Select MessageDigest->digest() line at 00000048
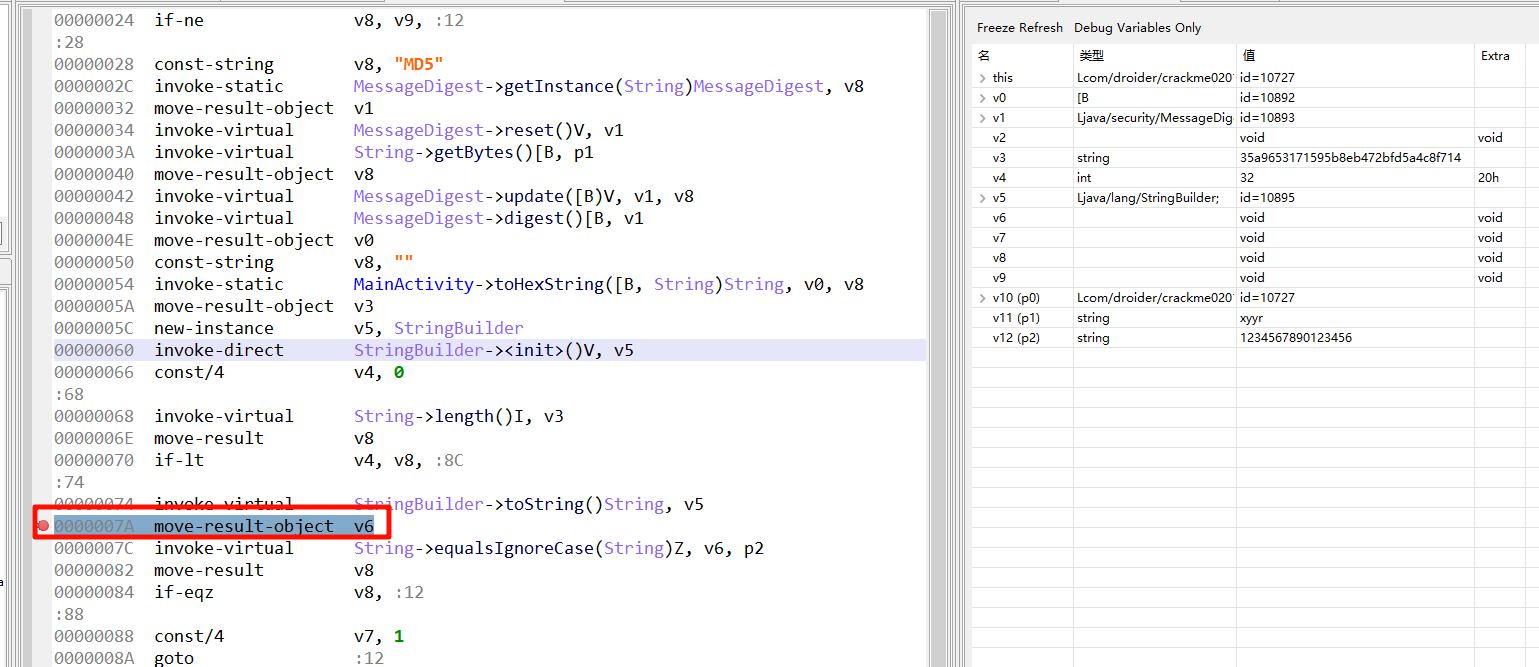Viewport: 1539px width, 667px height. coord(490,218)
